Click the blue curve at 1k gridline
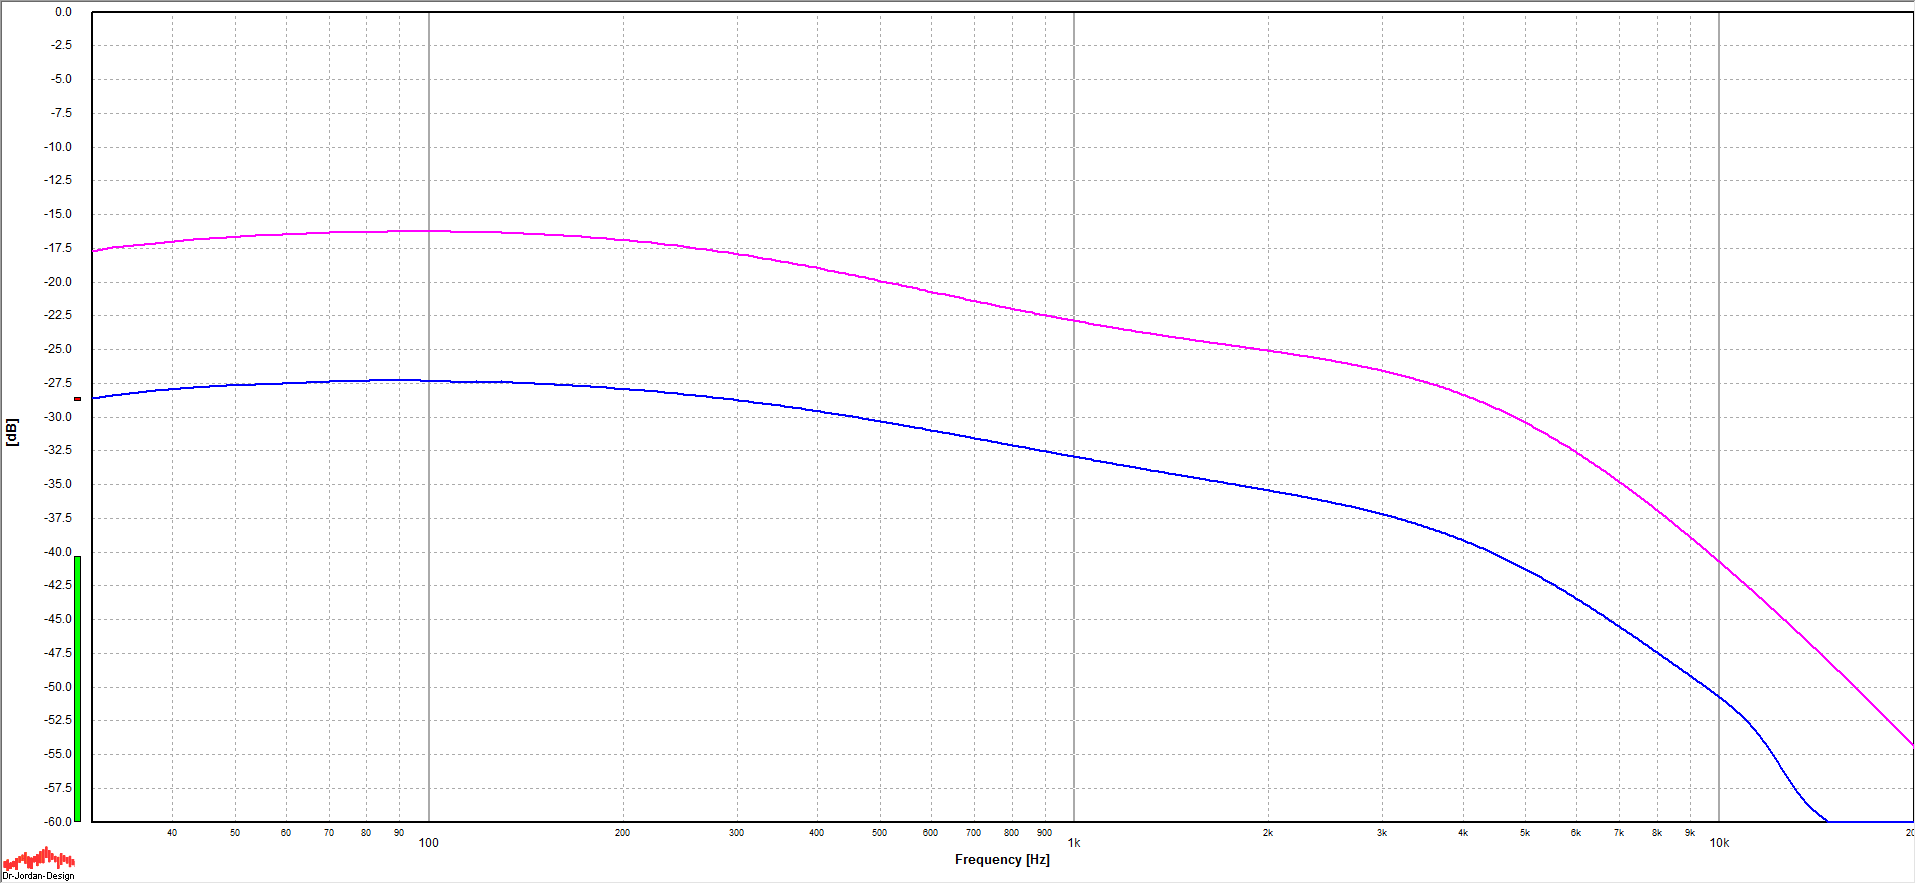Viewport: 1916px width, 884px height. pos(1074,456)
